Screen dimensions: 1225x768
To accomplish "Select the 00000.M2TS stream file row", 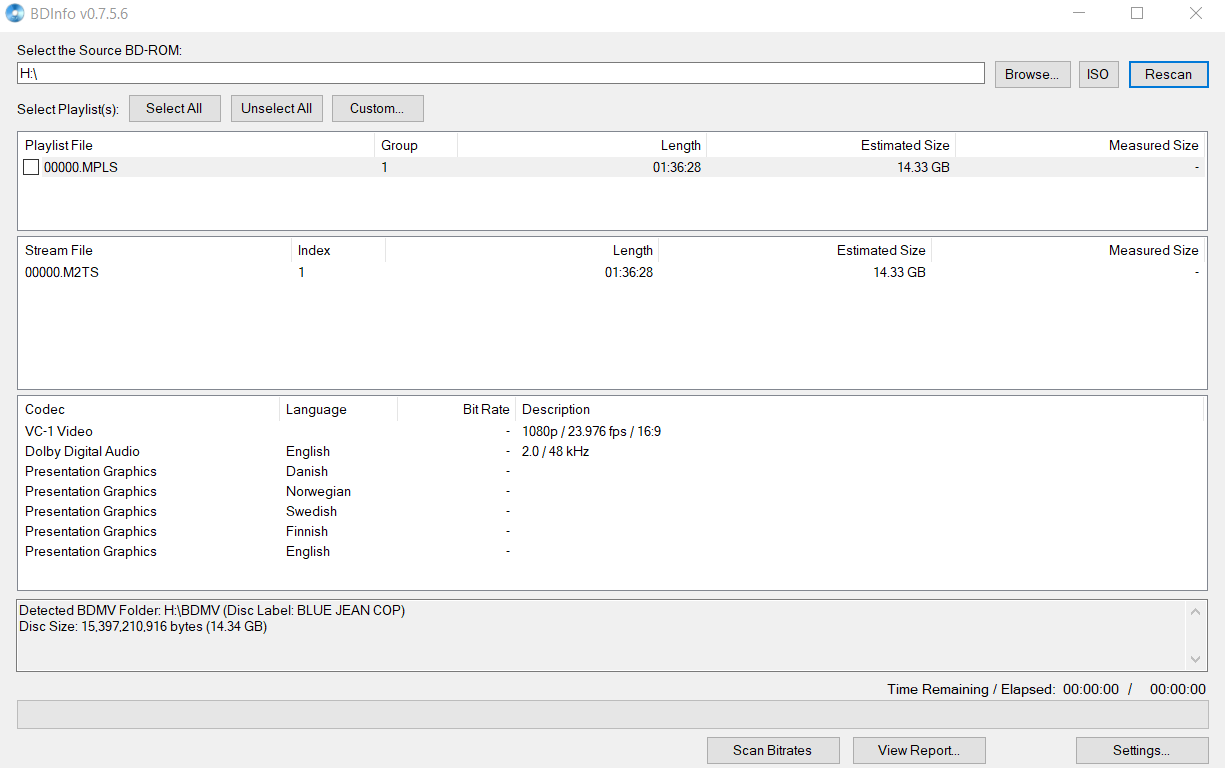I will coord(612,272).
